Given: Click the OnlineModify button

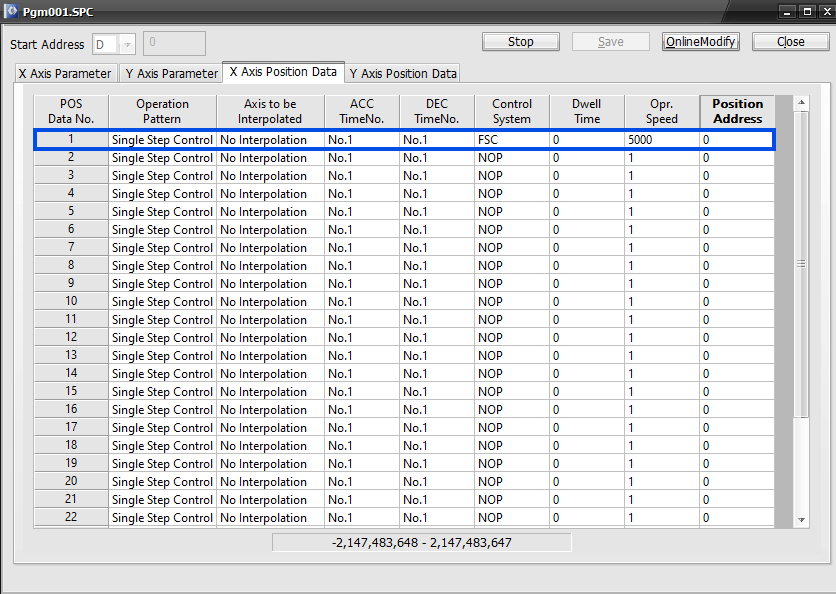Looking at the screenshot, I should coord(701,42).
